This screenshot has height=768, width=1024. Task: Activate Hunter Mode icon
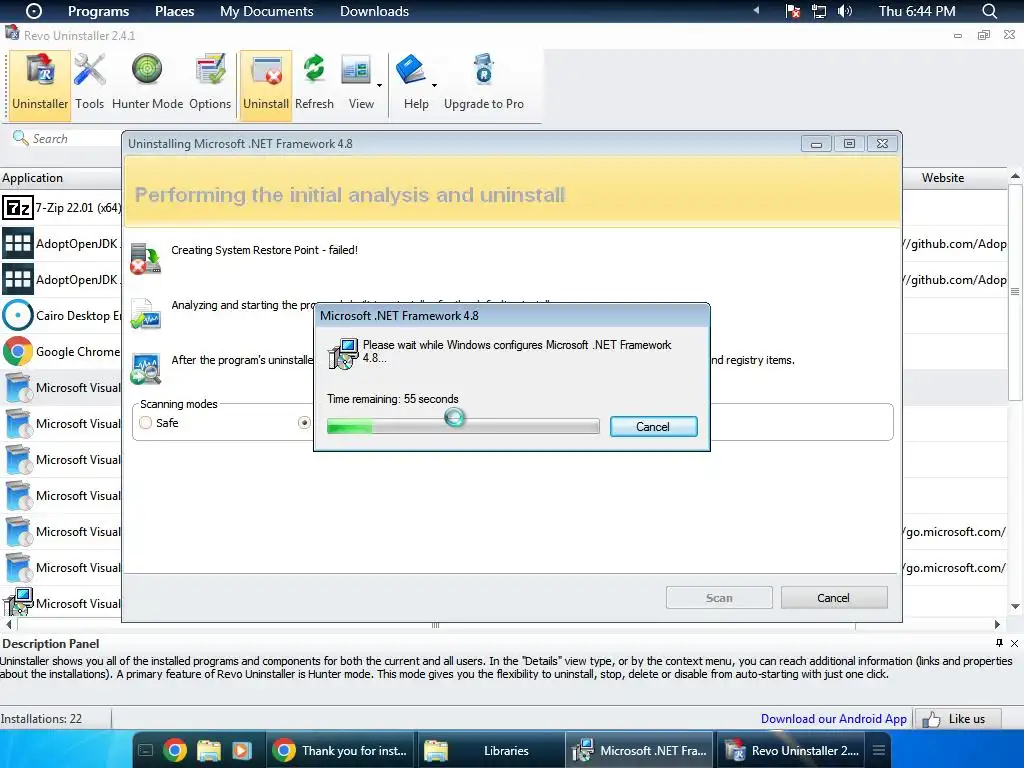pyautogui.click(x=147, y=84)
